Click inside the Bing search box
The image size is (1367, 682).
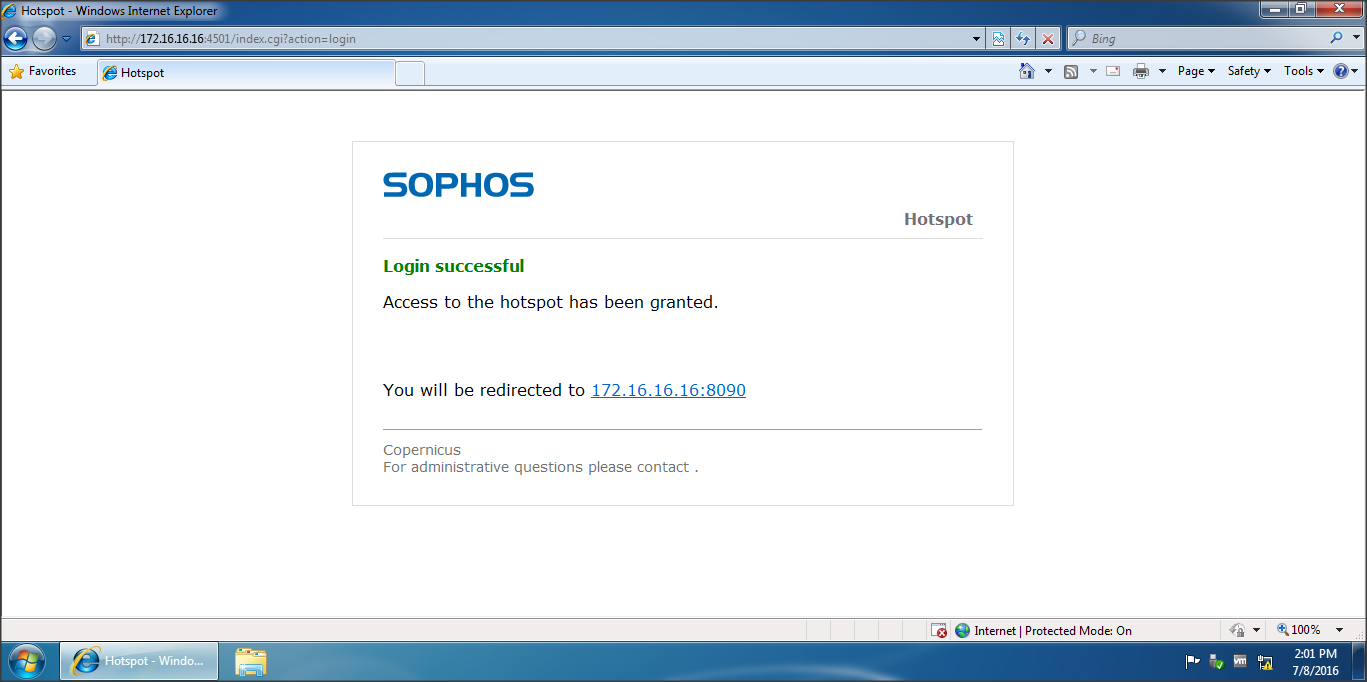[1200, 39]
